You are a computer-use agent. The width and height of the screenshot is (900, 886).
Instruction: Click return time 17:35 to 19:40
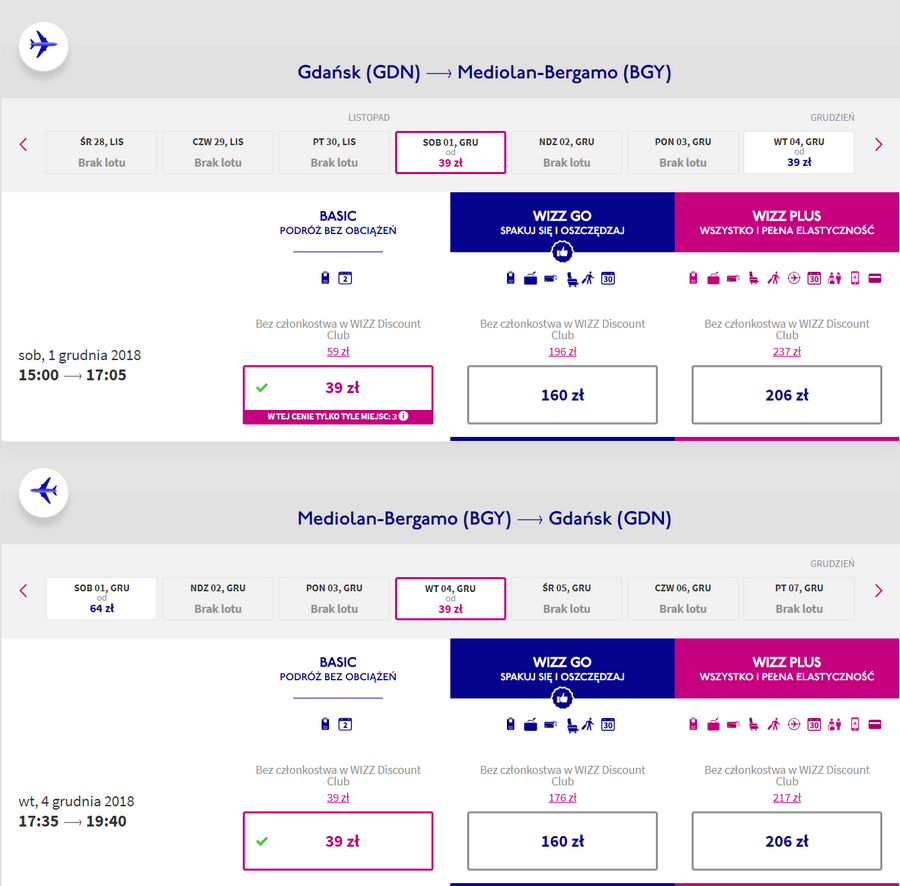click(x=72, y=821)
